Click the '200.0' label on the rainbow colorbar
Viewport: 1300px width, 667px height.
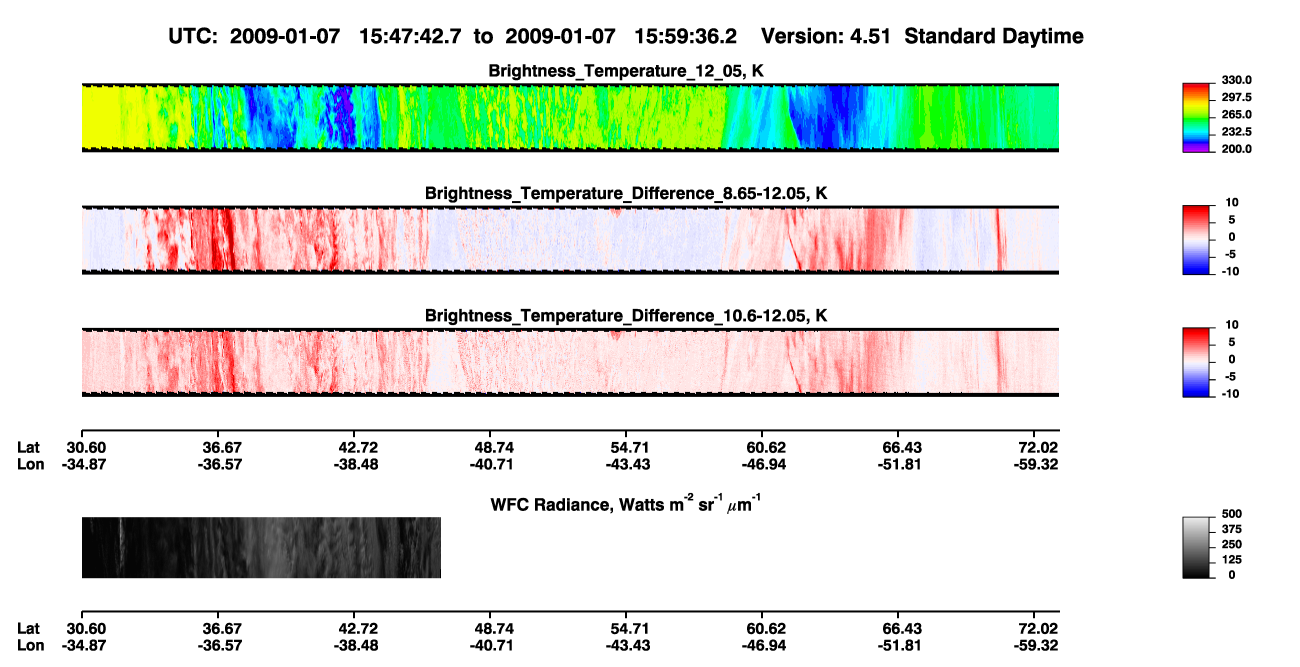[x=1237, y=149]
